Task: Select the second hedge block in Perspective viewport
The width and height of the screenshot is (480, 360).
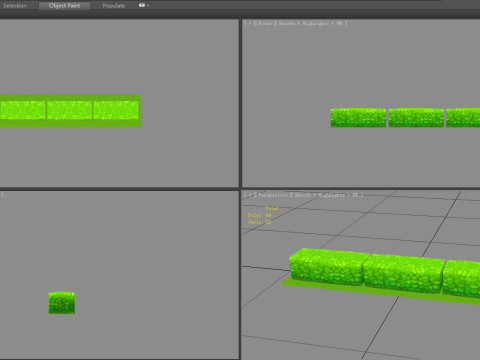Action: pyautogui.click(x=403, y=273)
